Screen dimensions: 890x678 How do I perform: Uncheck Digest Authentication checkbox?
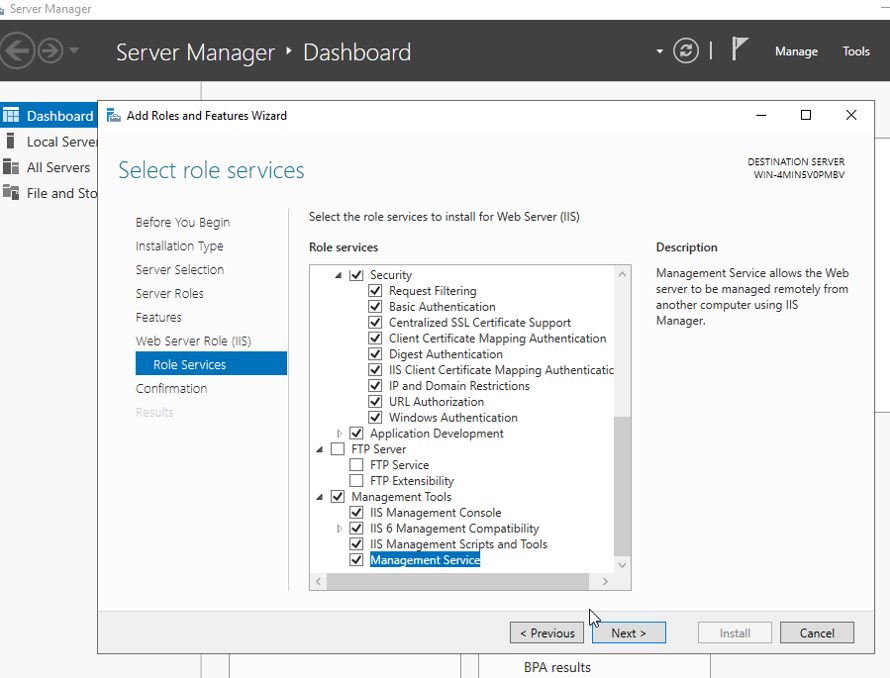pos(375,354)
